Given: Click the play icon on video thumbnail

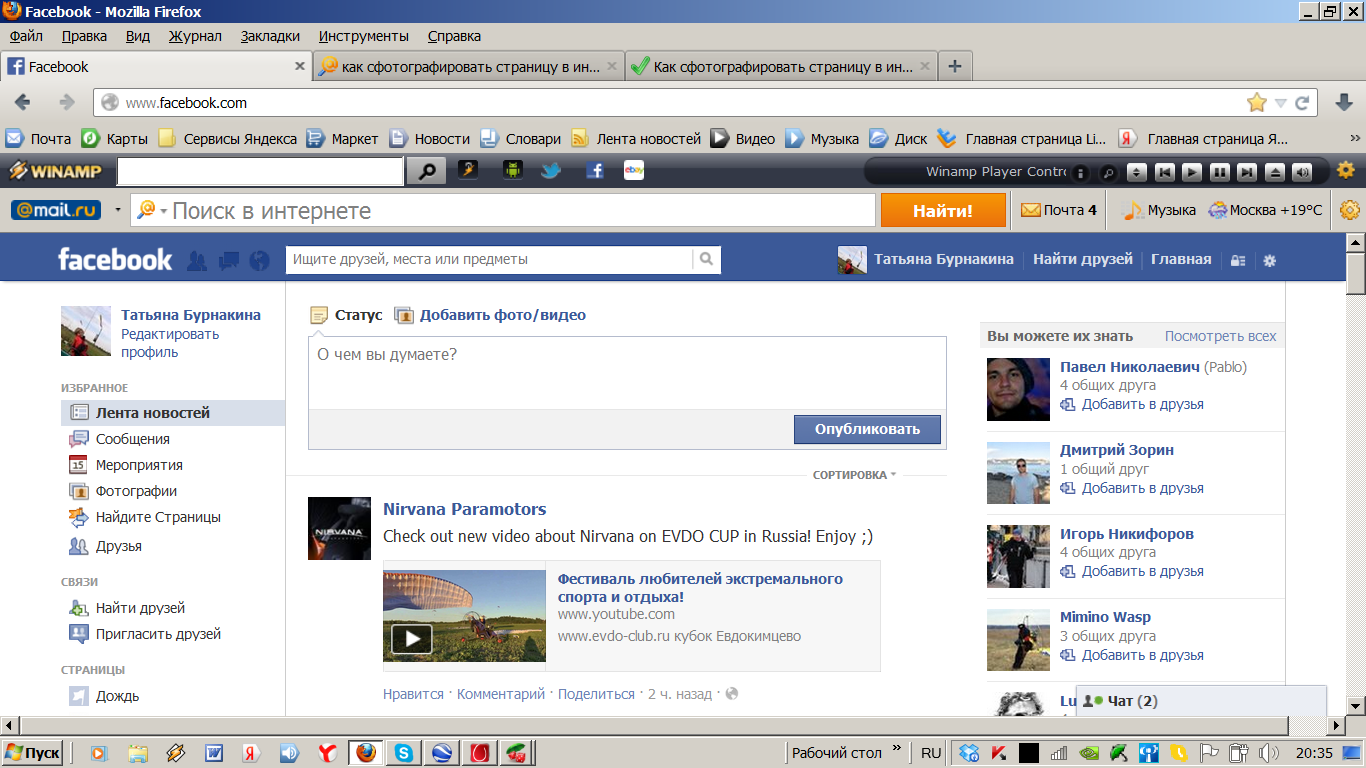Looking at the screenshot, I should coord(411,638).
